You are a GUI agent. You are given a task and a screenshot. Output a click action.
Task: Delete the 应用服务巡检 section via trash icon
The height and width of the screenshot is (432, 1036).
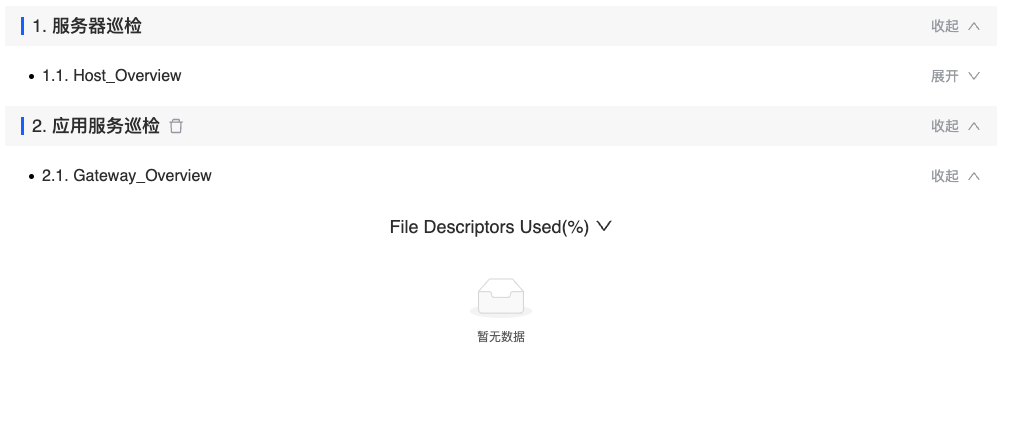point(176,126)
